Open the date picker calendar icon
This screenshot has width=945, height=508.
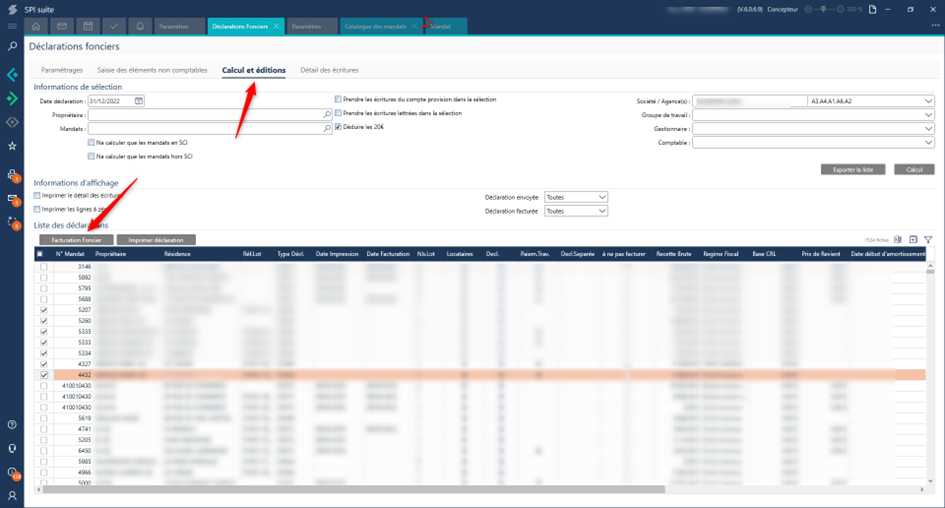click(x=139, y=101)
